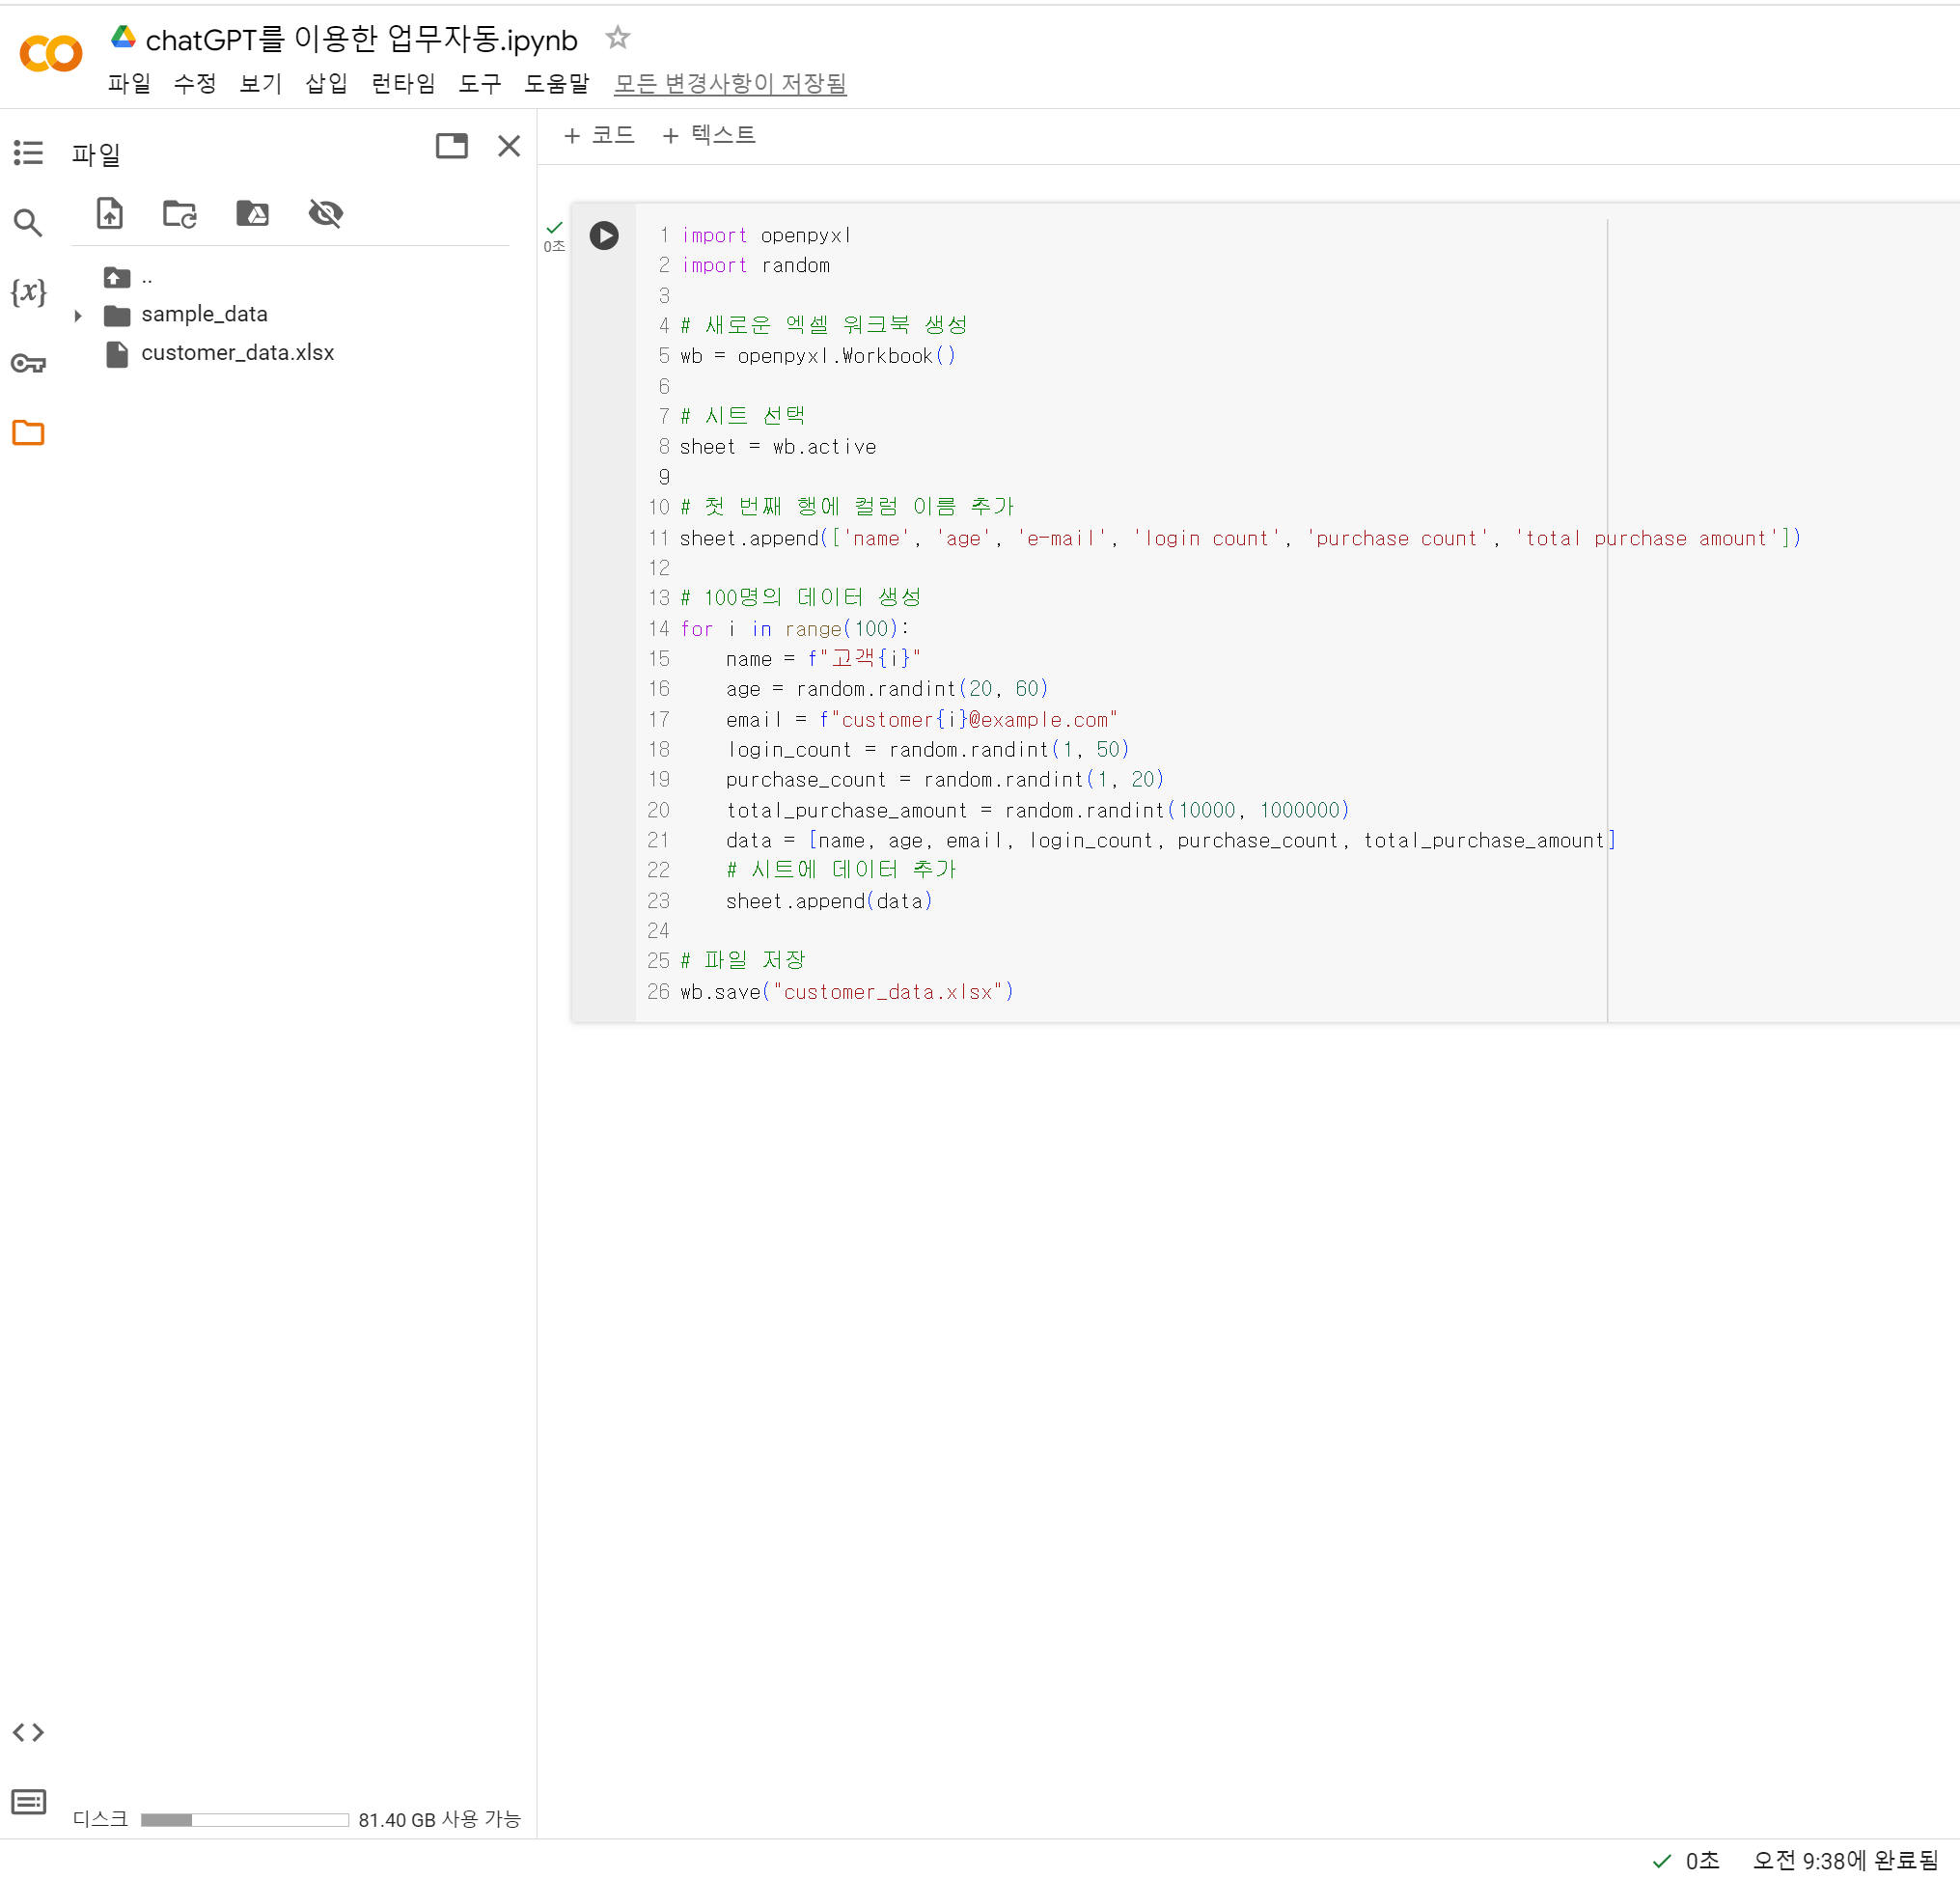Toggle showing hidden files
The height and width of the screenshot is (1879, 1960).
click(x=326, y=213)
